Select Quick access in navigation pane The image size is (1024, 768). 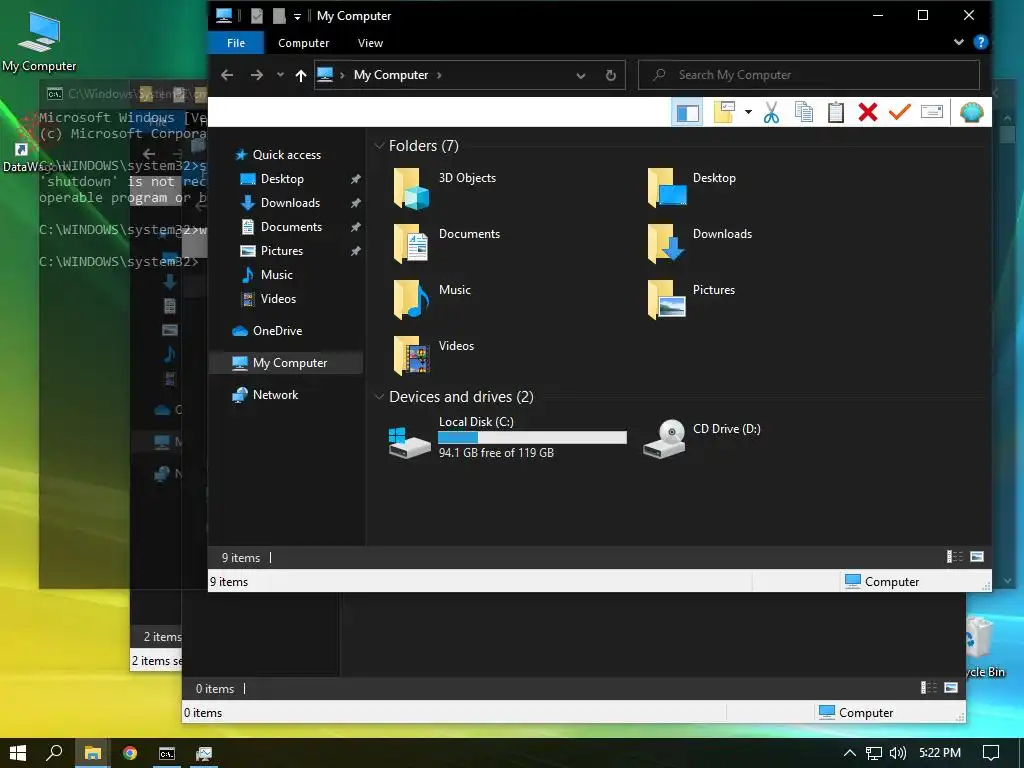pyautogui.click(x=286, y=155)
